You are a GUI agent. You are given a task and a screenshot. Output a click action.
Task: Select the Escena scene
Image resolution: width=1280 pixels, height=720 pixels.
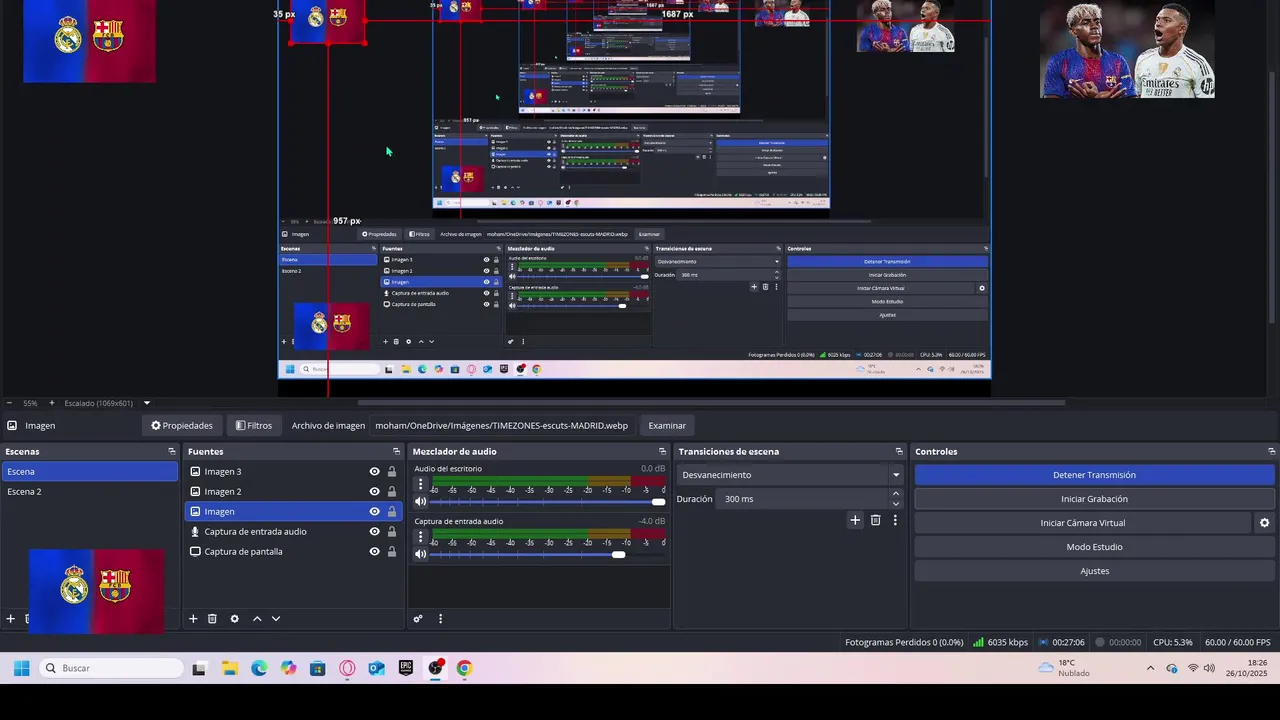click(x=90, y=472)
